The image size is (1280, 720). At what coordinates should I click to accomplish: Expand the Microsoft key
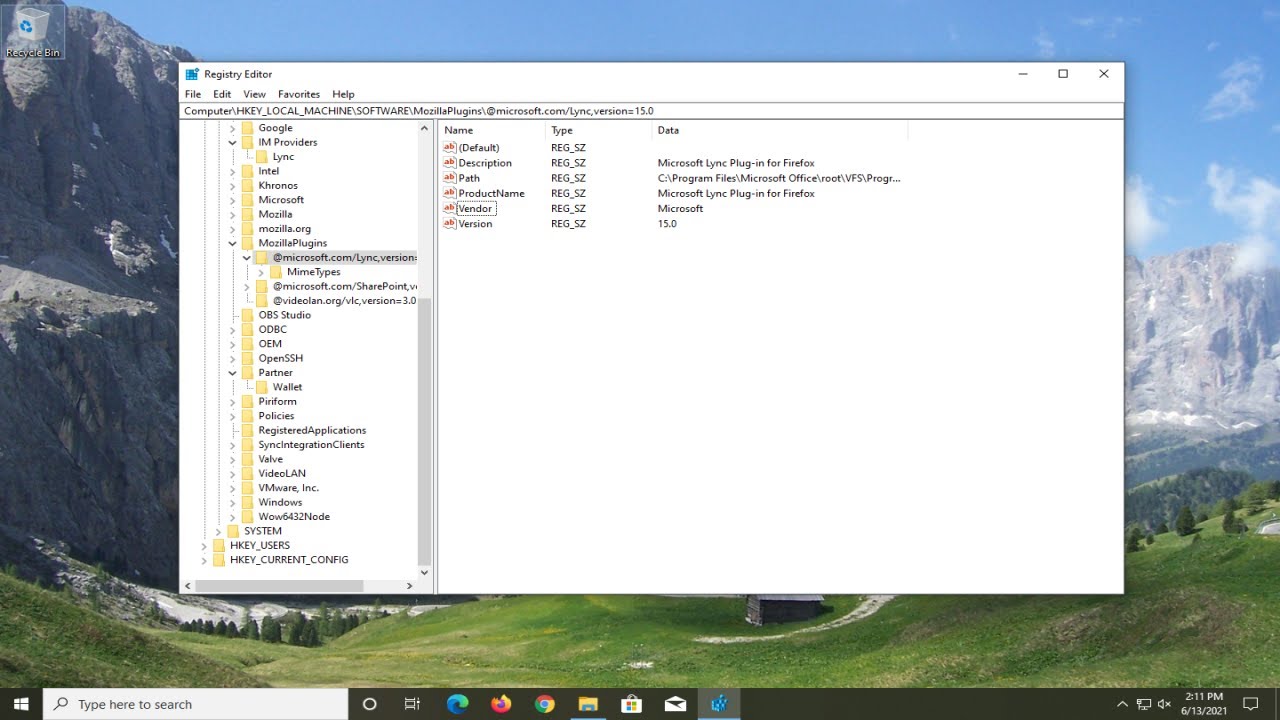coord(232,200)
